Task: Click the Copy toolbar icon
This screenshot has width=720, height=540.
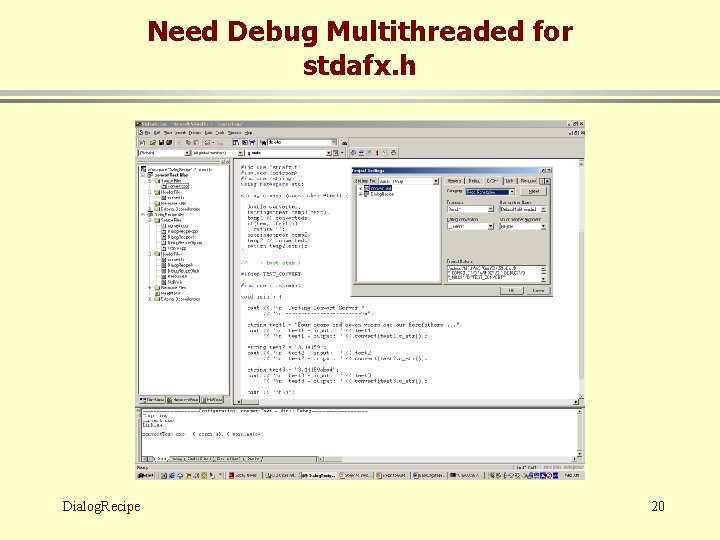Action: (188, 142)
